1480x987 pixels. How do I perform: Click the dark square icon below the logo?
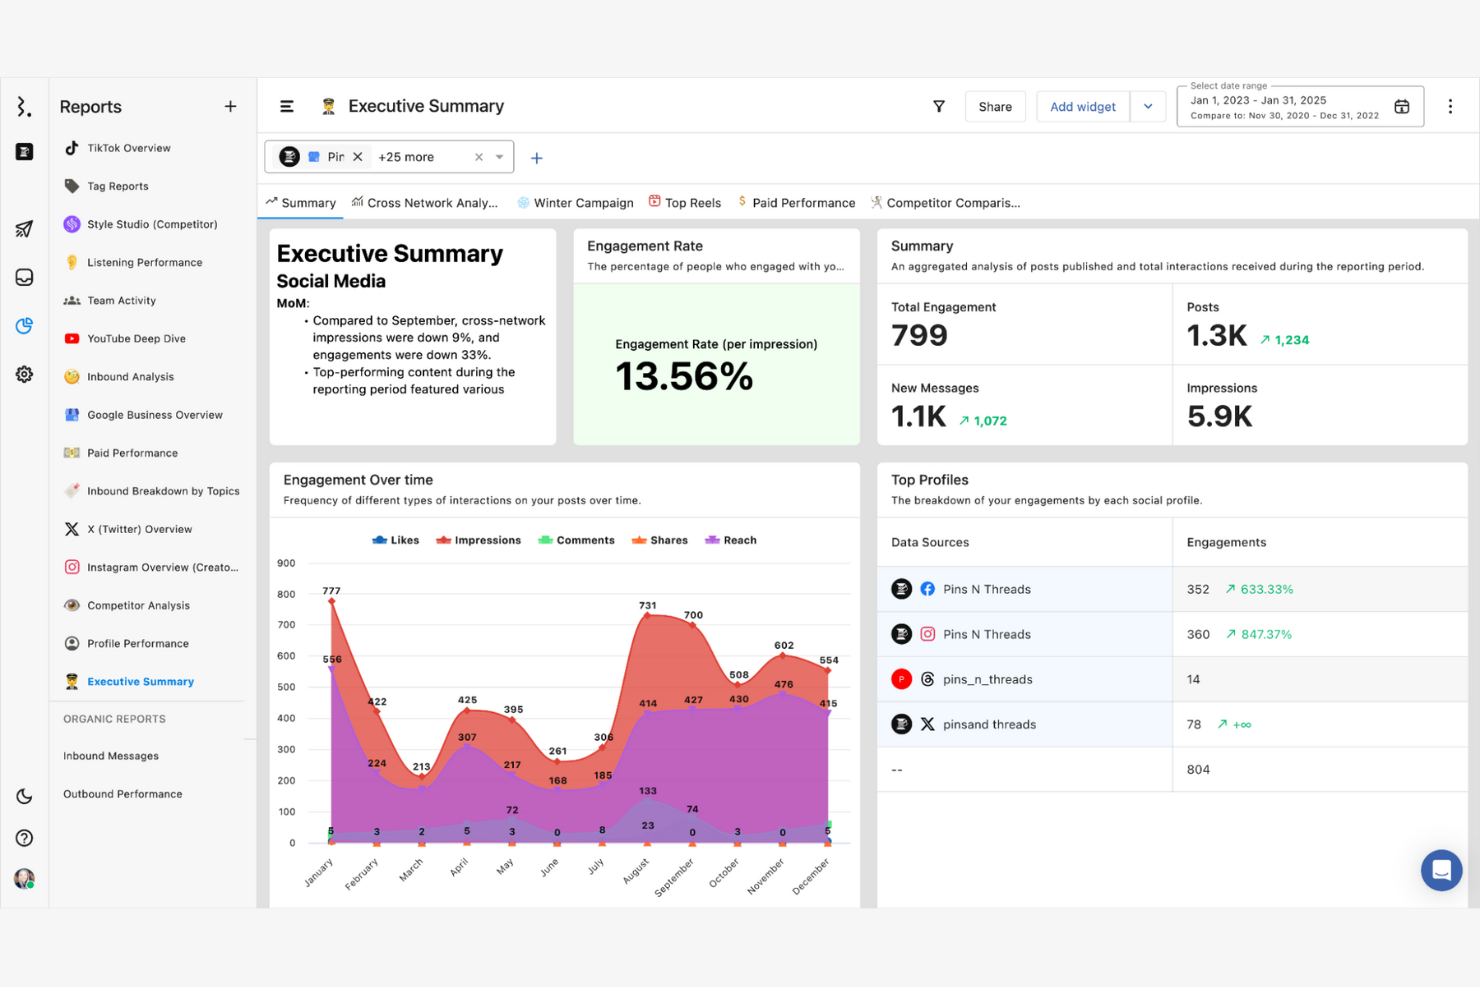click(24, 152)
